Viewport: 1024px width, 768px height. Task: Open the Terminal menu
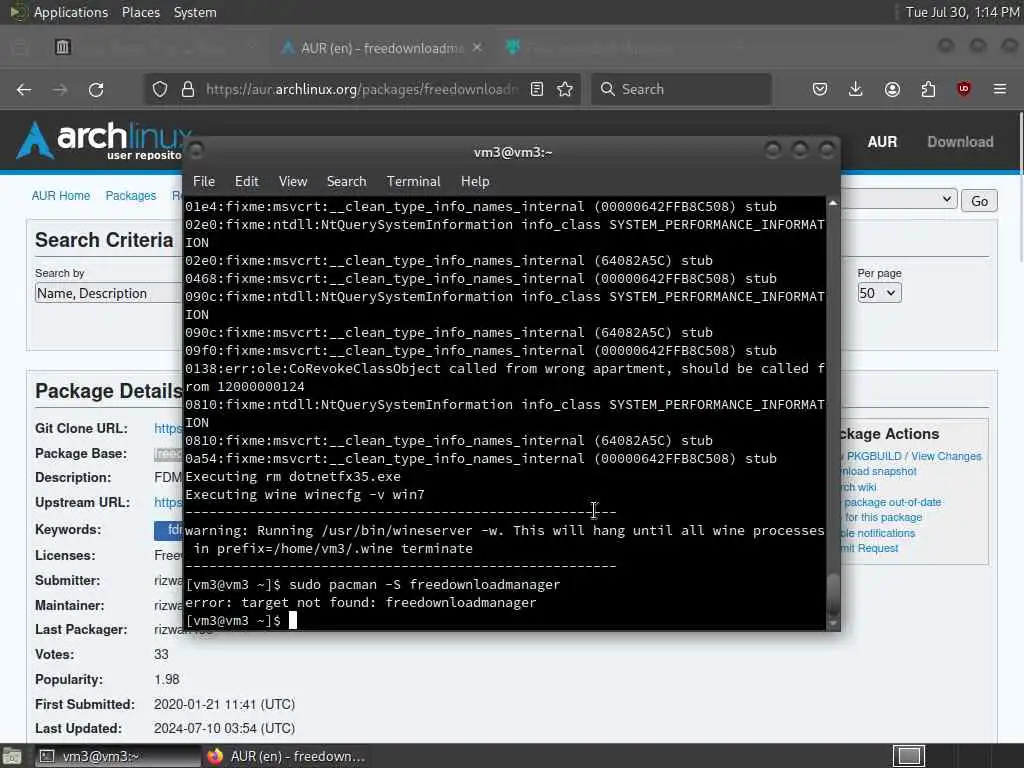click(x=413, y=182)
